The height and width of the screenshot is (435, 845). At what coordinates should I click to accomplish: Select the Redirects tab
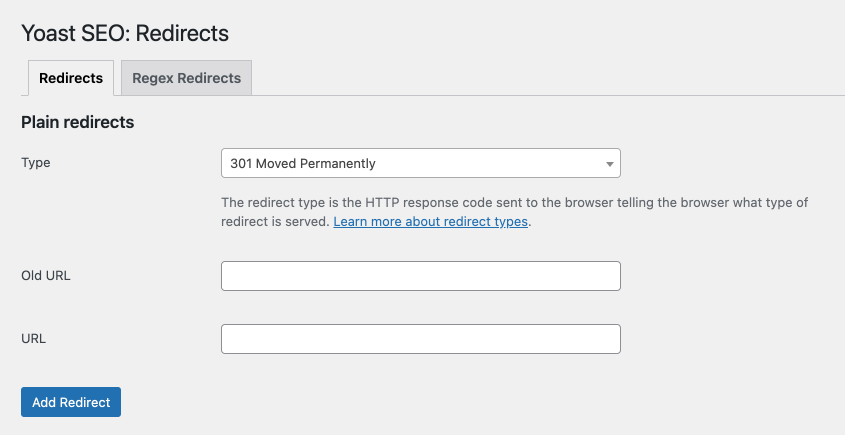click(x=71, y=78)
